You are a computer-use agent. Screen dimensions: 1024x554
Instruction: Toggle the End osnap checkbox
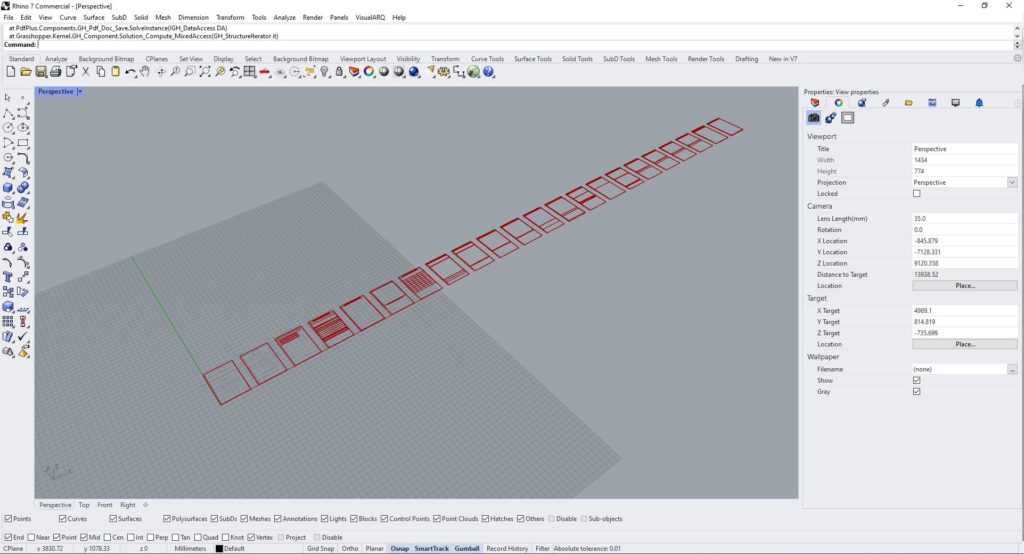pos(8,537)
